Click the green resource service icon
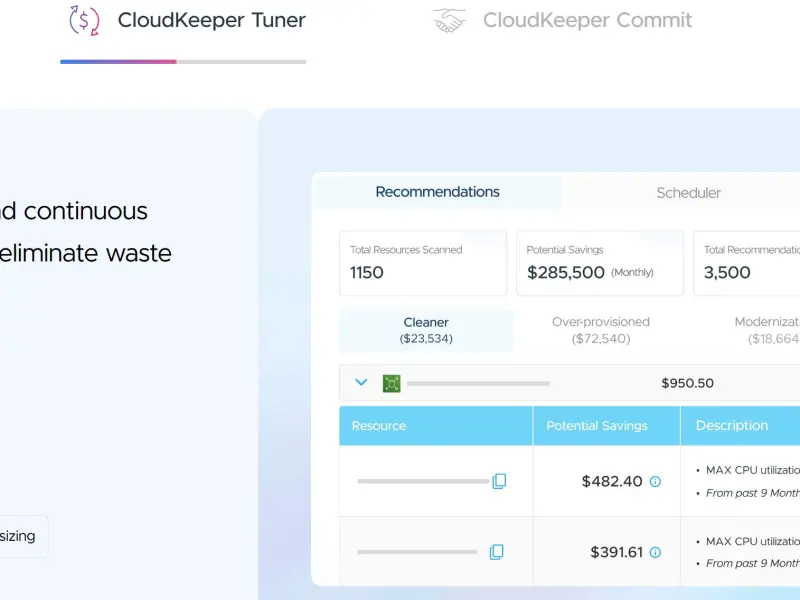This screenshot has width=800, height=600. 391,383
